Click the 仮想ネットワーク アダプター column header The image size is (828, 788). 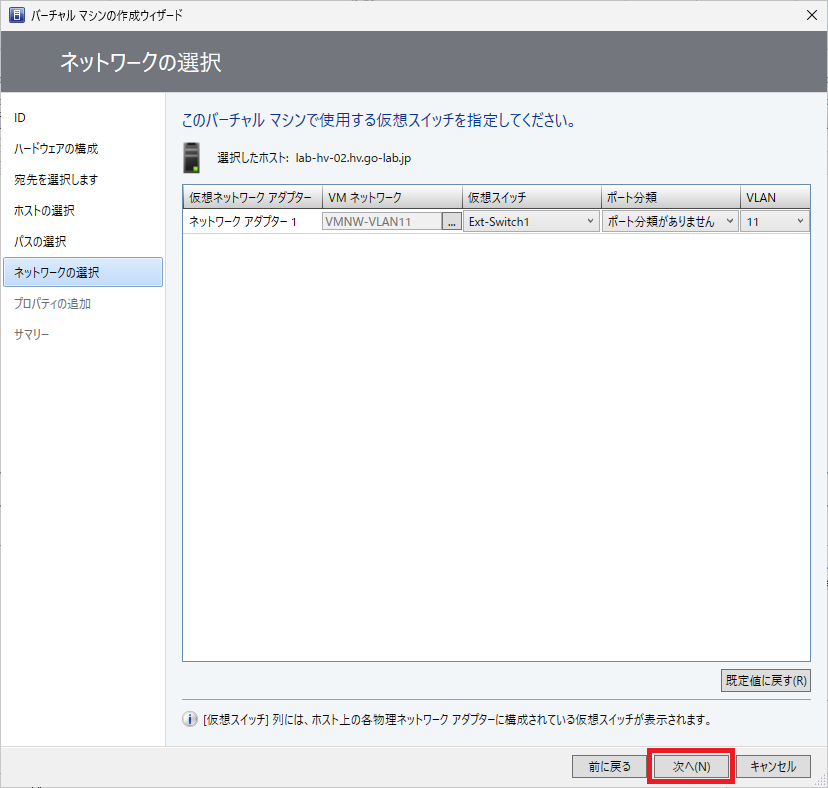point(252,197)
